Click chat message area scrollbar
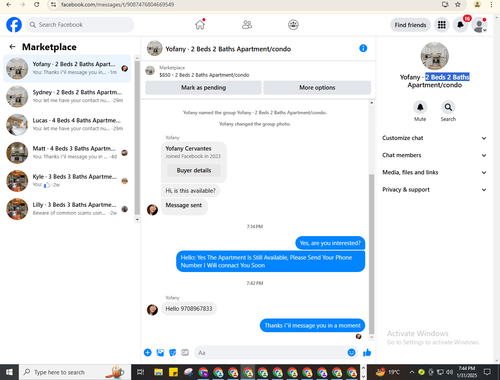This screenshot has height=380, width=500. click(371, 253)
